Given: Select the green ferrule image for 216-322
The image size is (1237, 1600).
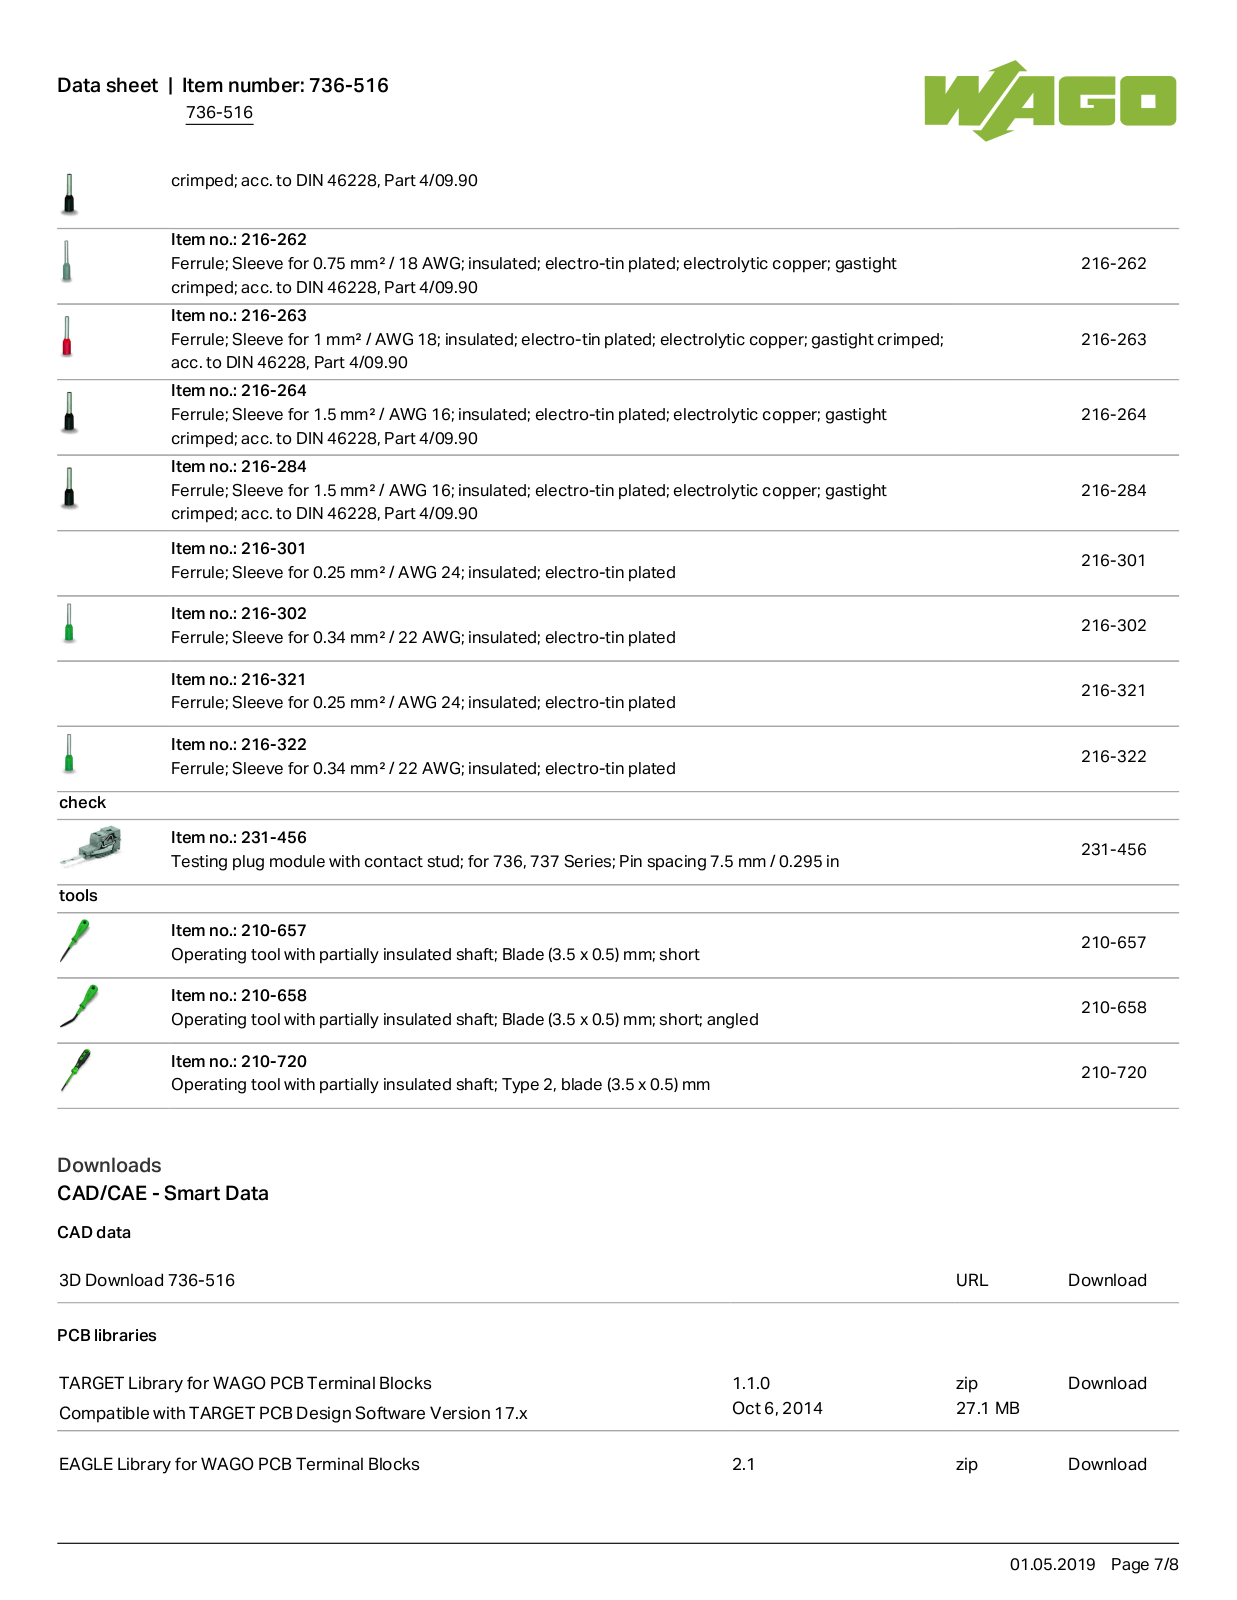Looking at the screenshot, I should (x=69, y=753).
